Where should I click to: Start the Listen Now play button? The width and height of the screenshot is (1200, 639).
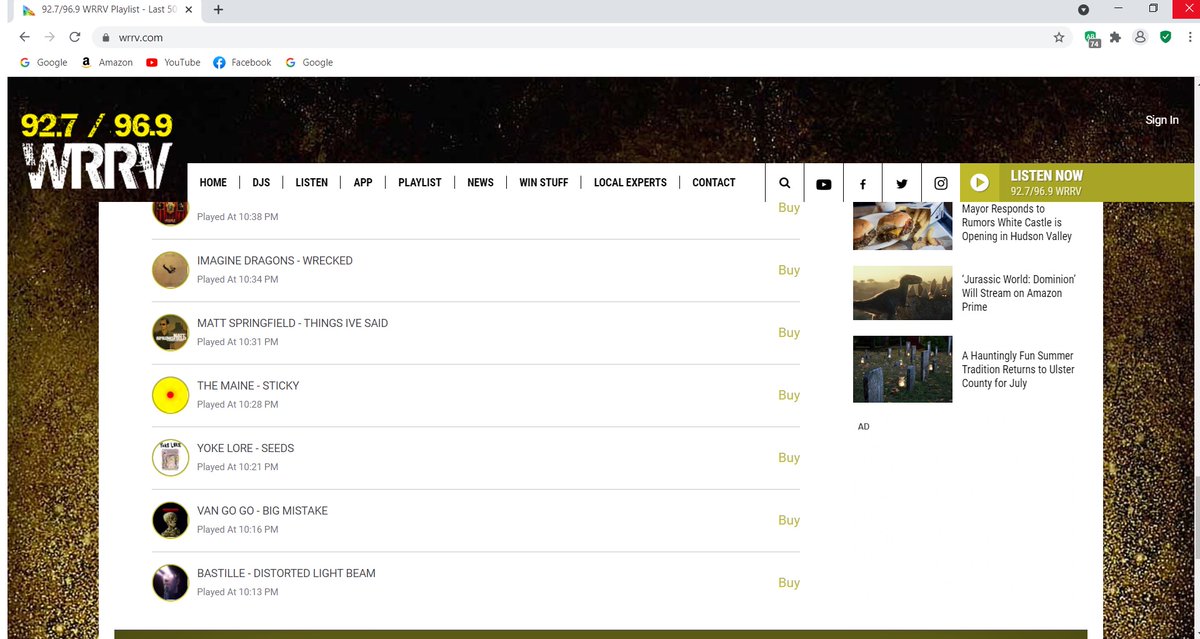(979, 183)
